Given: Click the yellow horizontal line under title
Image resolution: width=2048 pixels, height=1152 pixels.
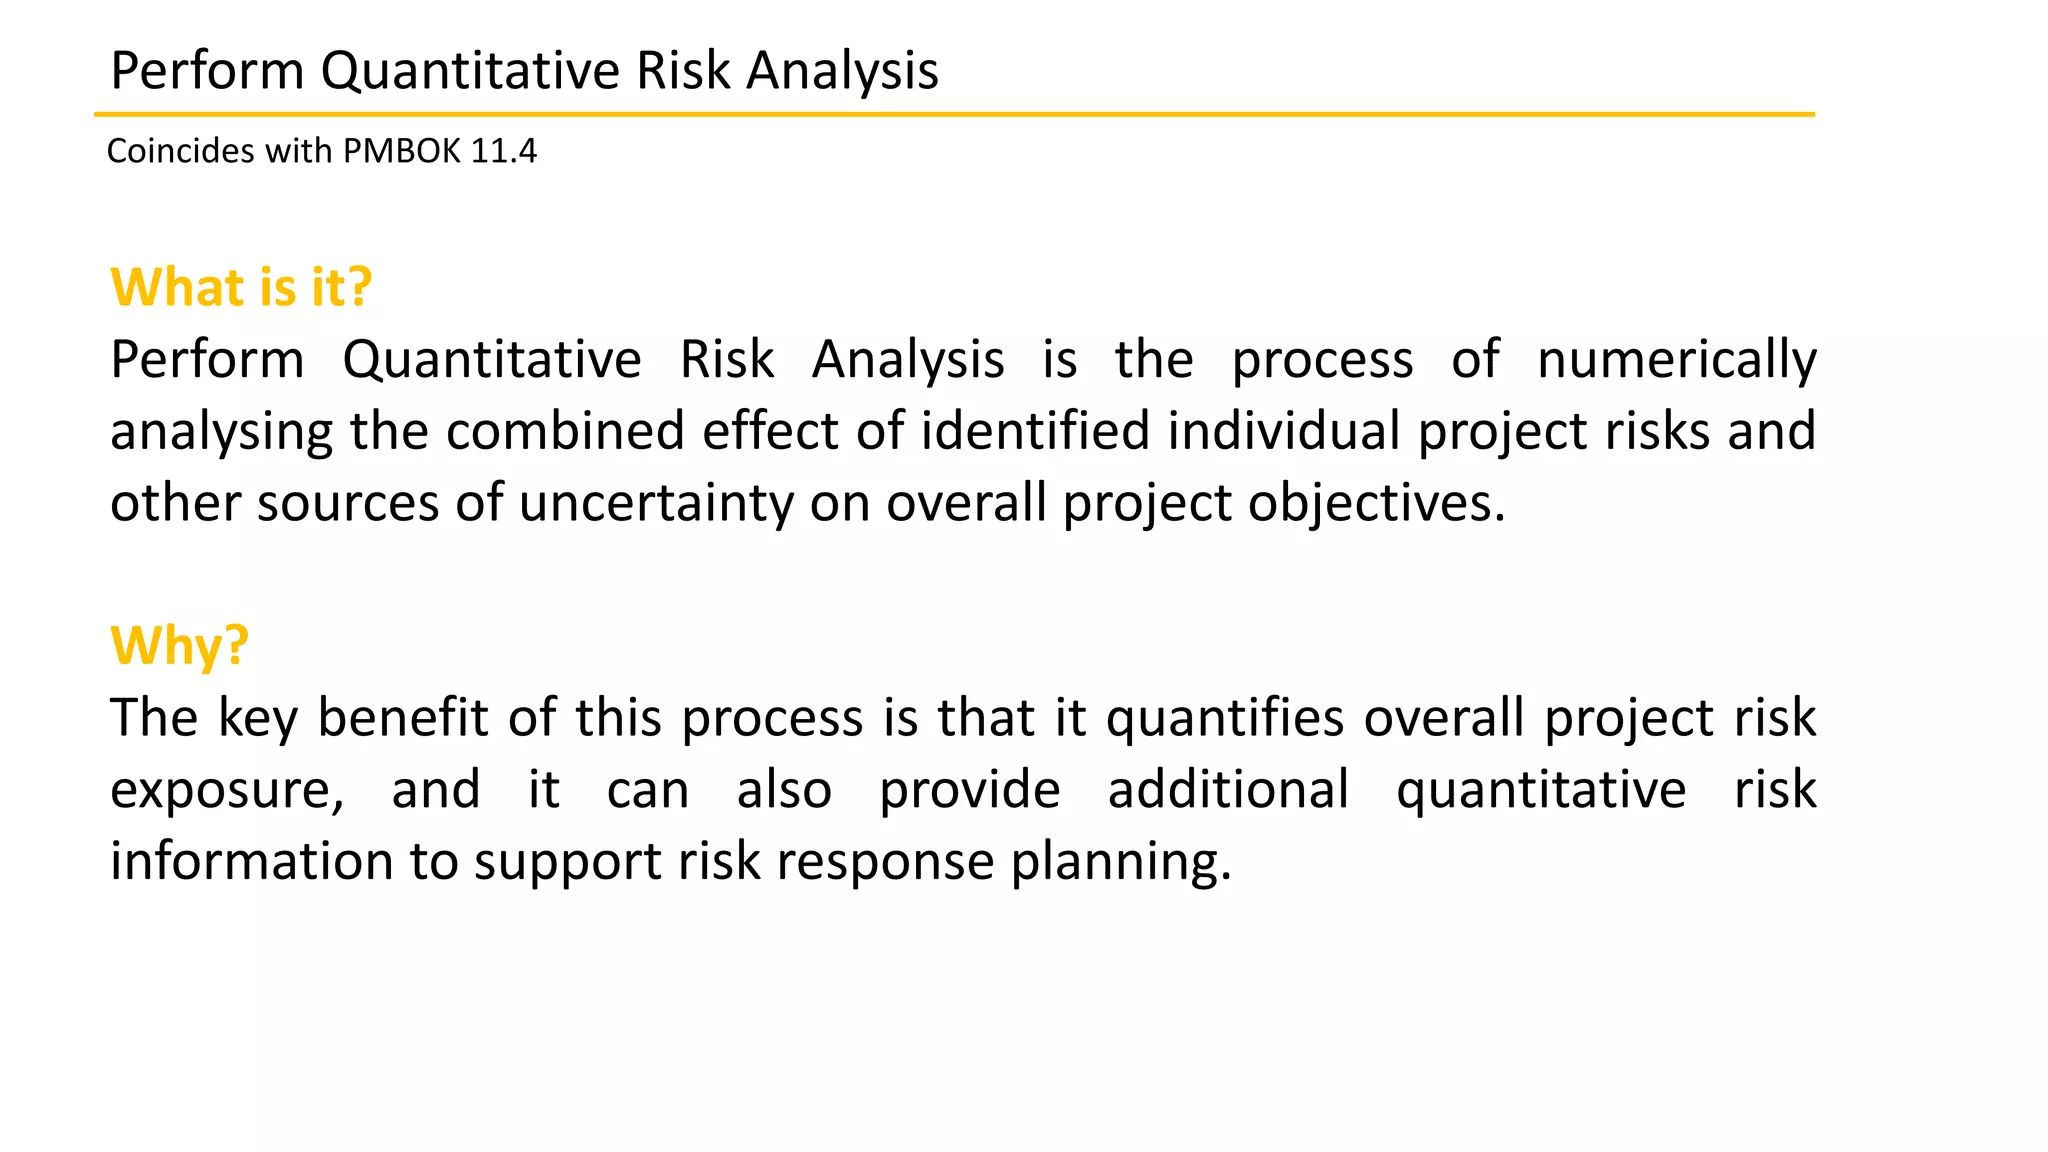Looking at the screenshot, I should click(955, 115).
